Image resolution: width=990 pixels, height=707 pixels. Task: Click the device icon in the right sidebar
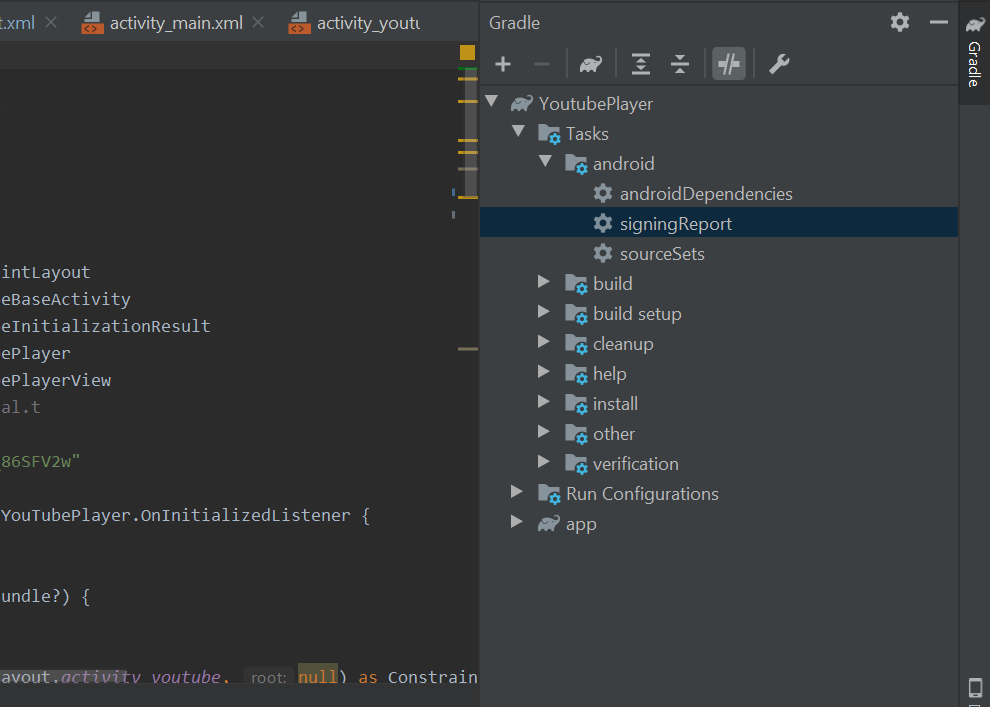pyautogui.click(x=975, y=687)
